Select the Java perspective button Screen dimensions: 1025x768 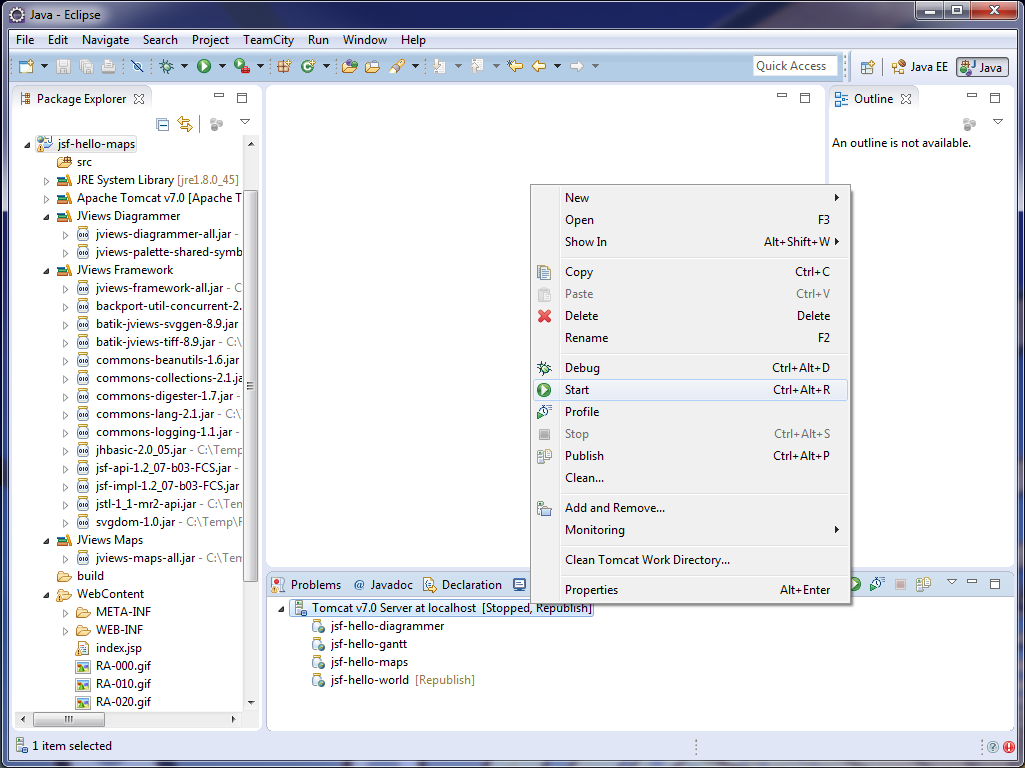[x=981, y=67]
